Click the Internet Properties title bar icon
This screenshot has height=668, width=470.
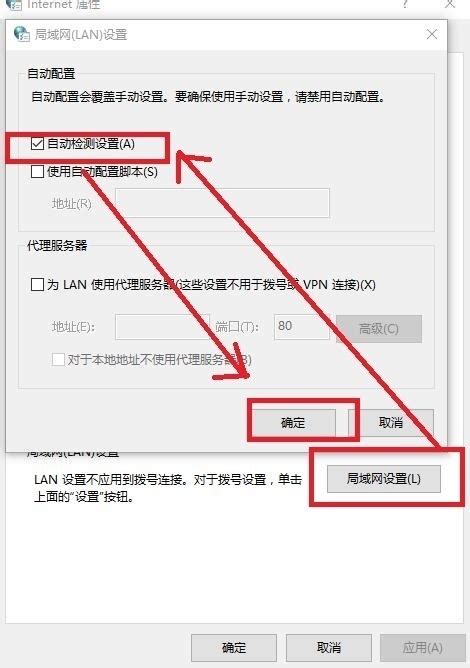(x=14, y=4)
